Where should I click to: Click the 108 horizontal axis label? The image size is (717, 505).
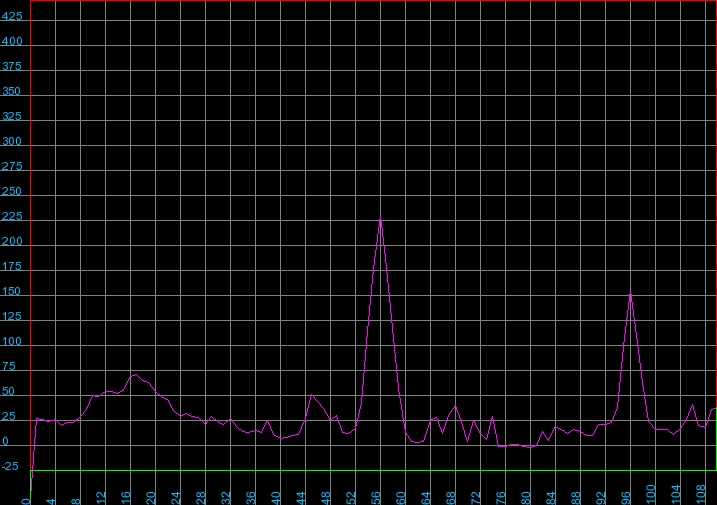pos(701,495)
